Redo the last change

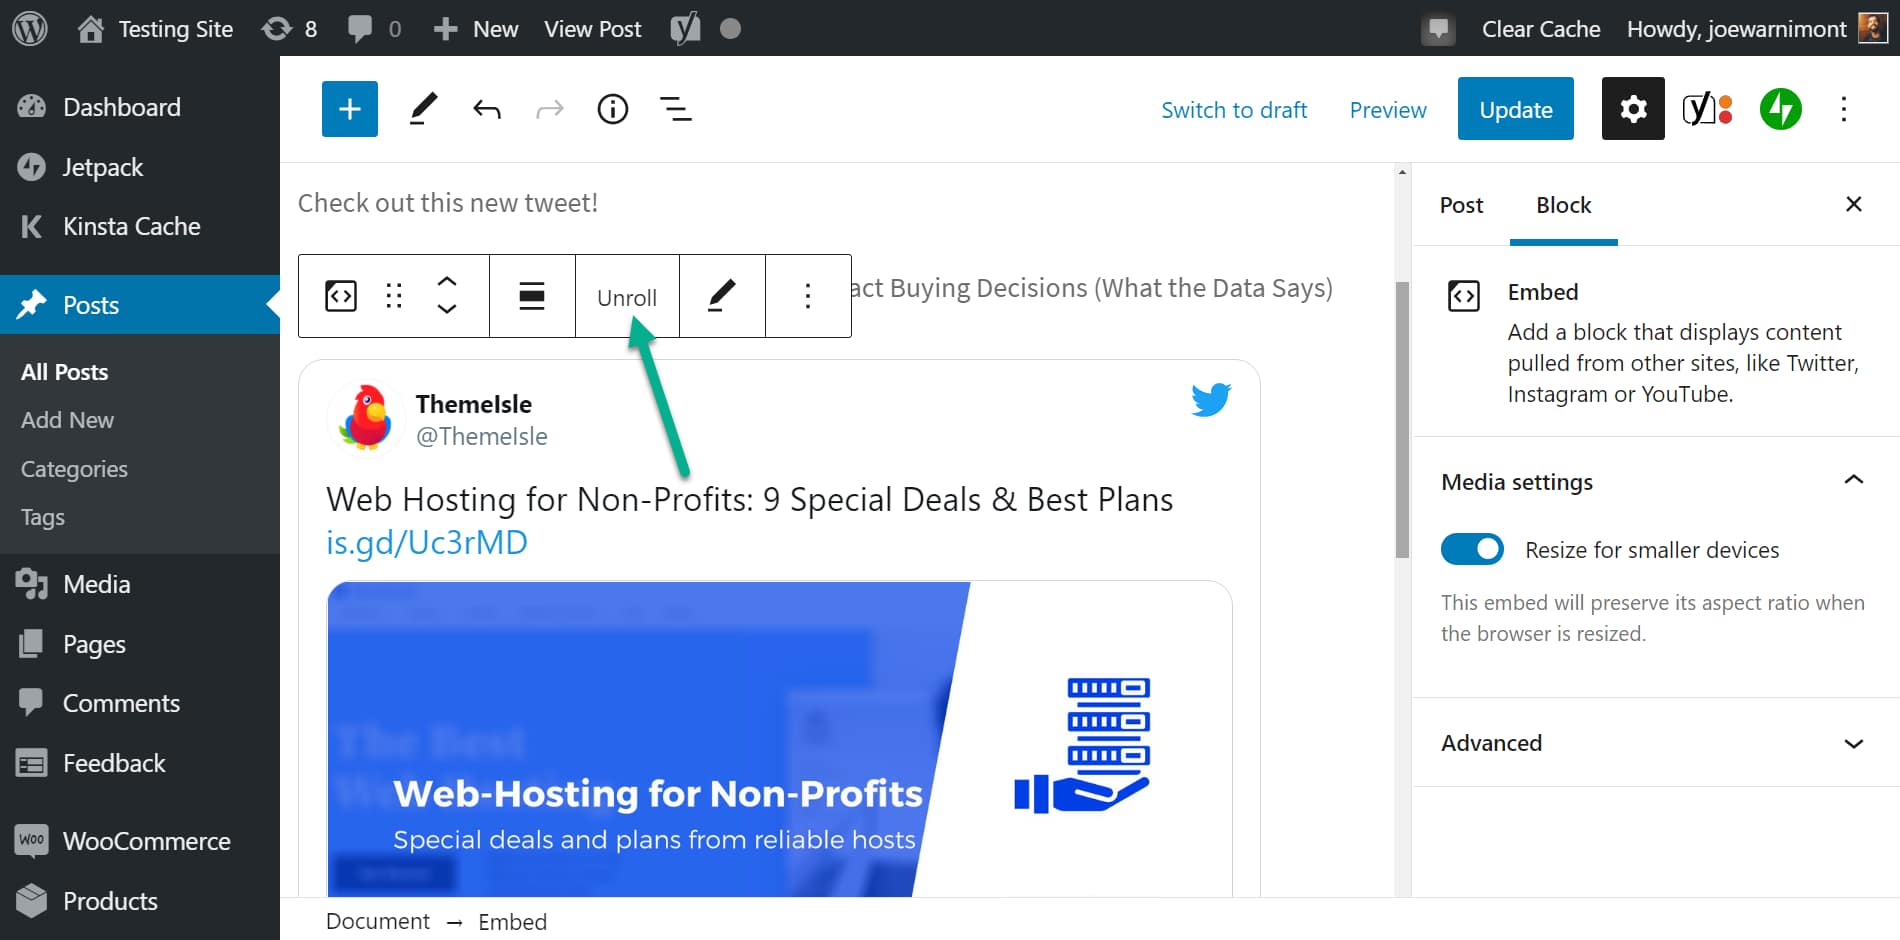tap(549, 108)
